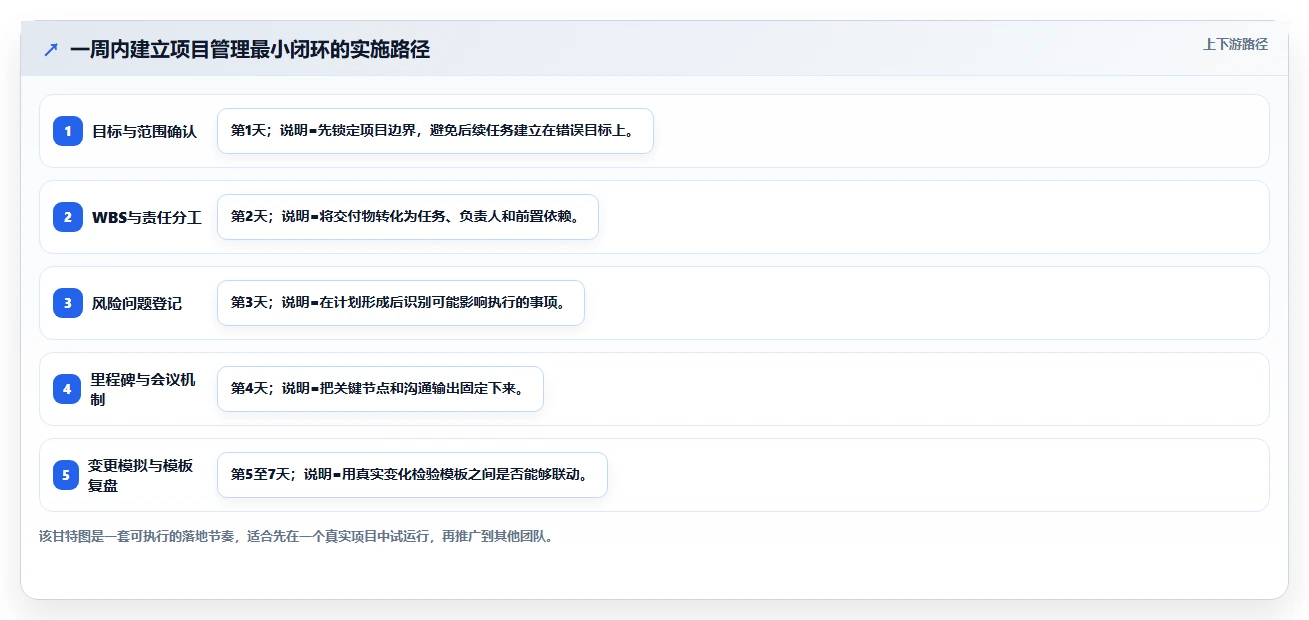Select step badge number 2
This screenshot has height=620, width=1309.
coord(67,217)
